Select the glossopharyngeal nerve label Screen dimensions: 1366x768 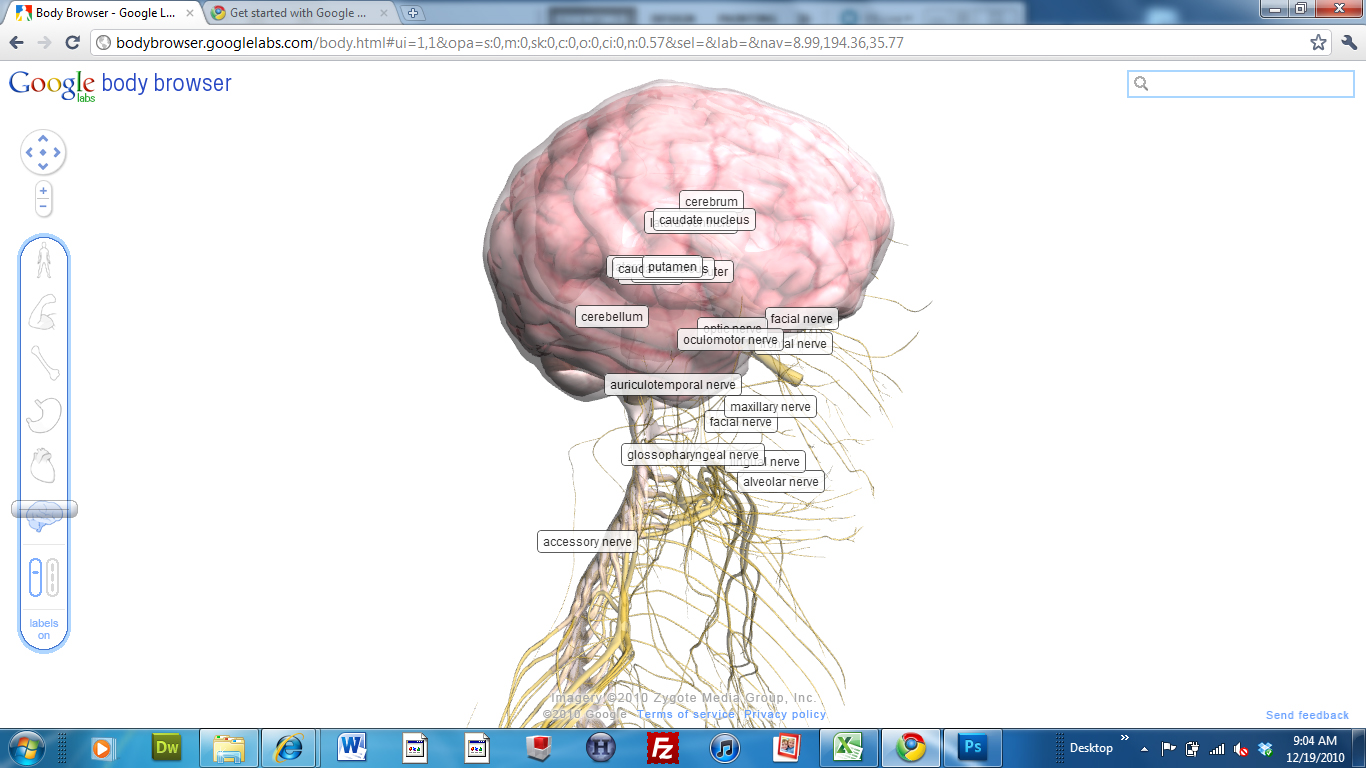coord(693,455)
